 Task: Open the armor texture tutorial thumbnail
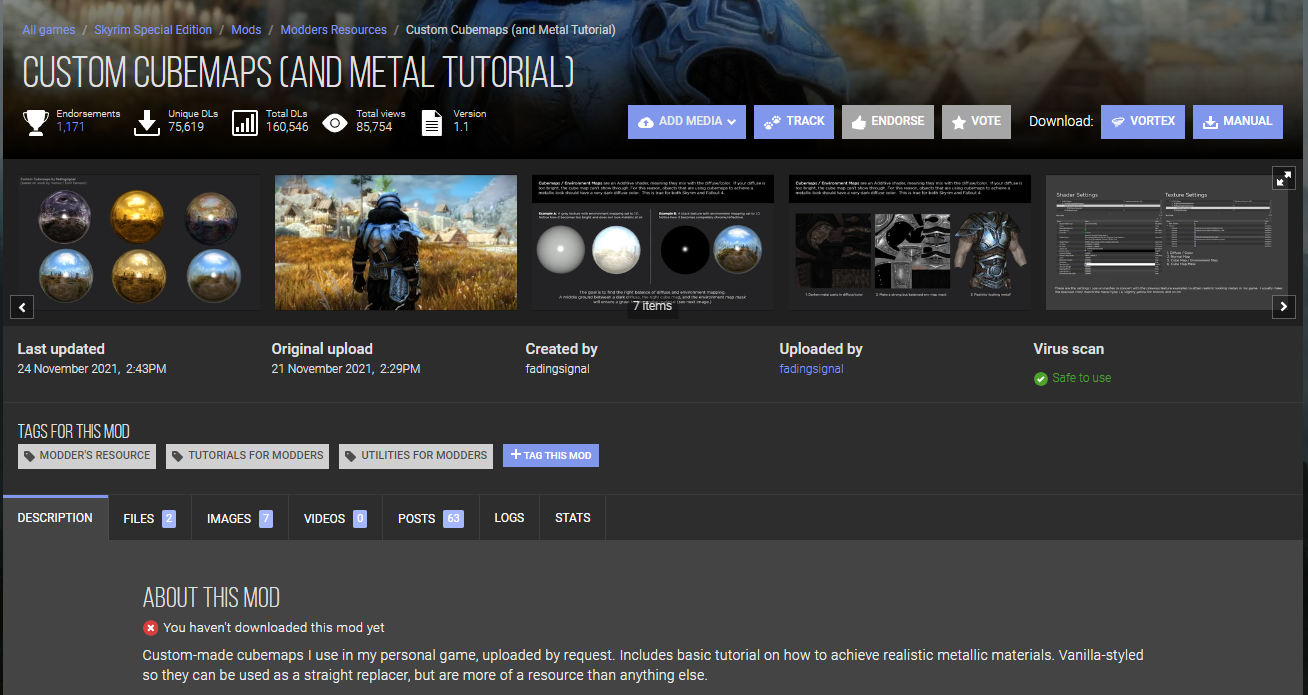pos(910,242)
